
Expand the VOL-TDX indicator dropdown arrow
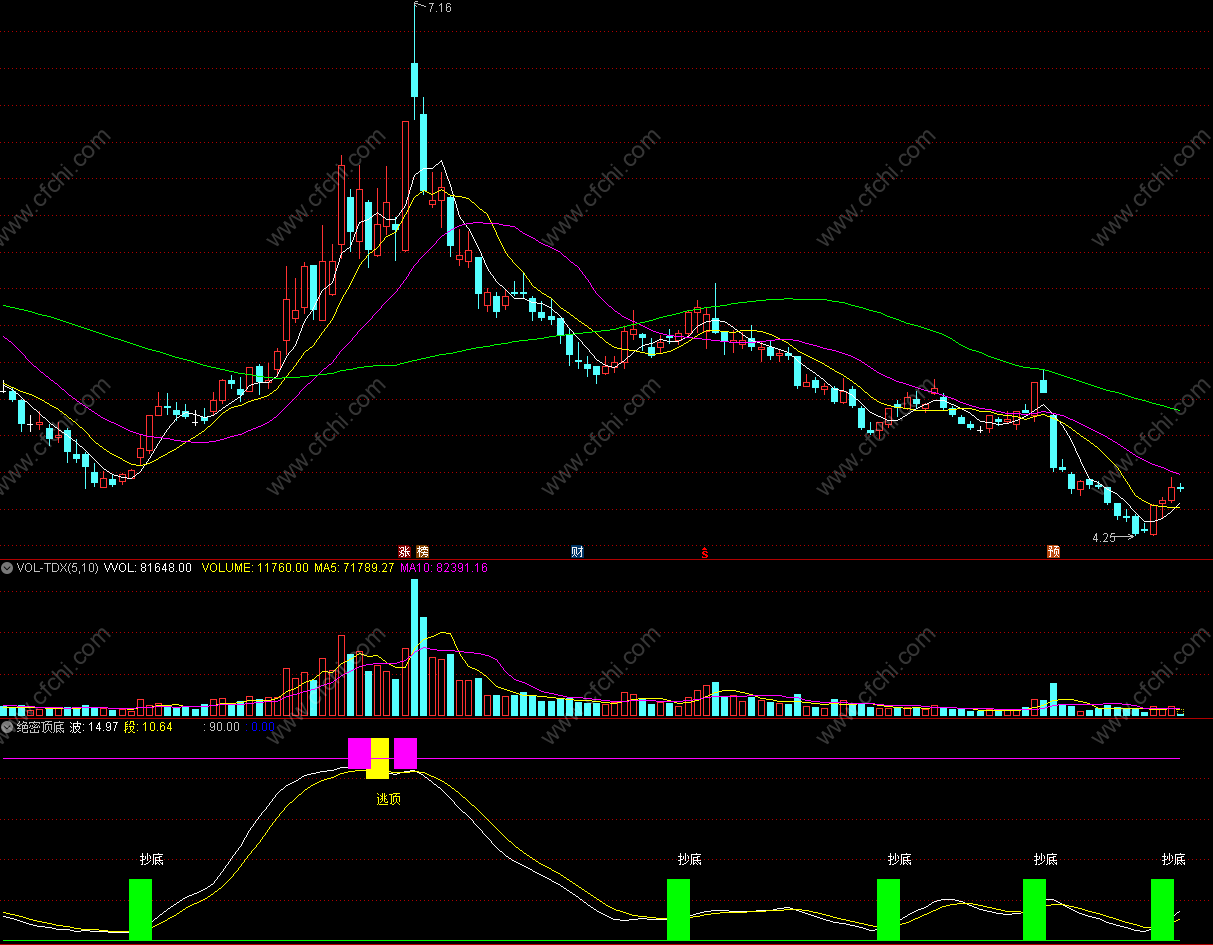tap(7, 568)
